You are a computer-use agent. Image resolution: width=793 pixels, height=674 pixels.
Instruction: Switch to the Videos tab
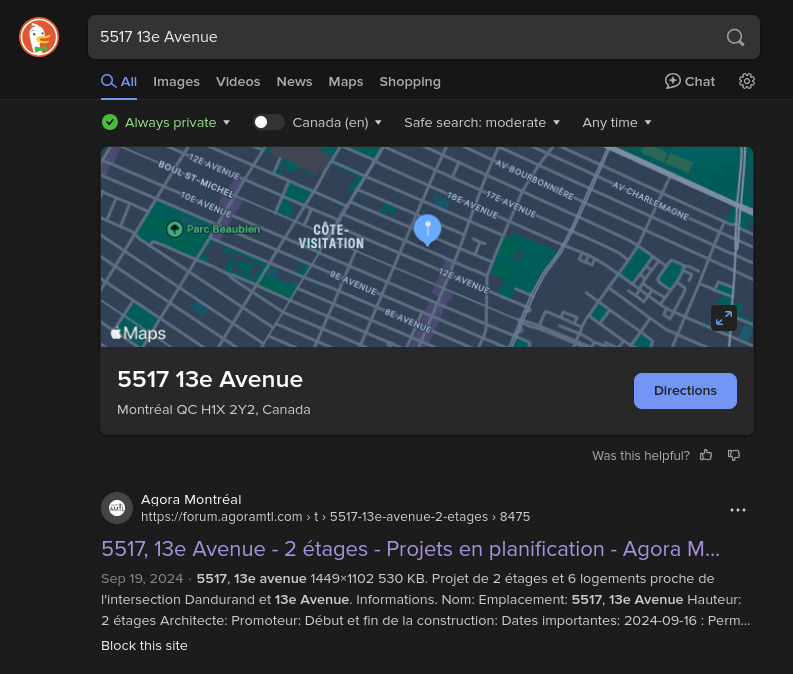(238, 81)
